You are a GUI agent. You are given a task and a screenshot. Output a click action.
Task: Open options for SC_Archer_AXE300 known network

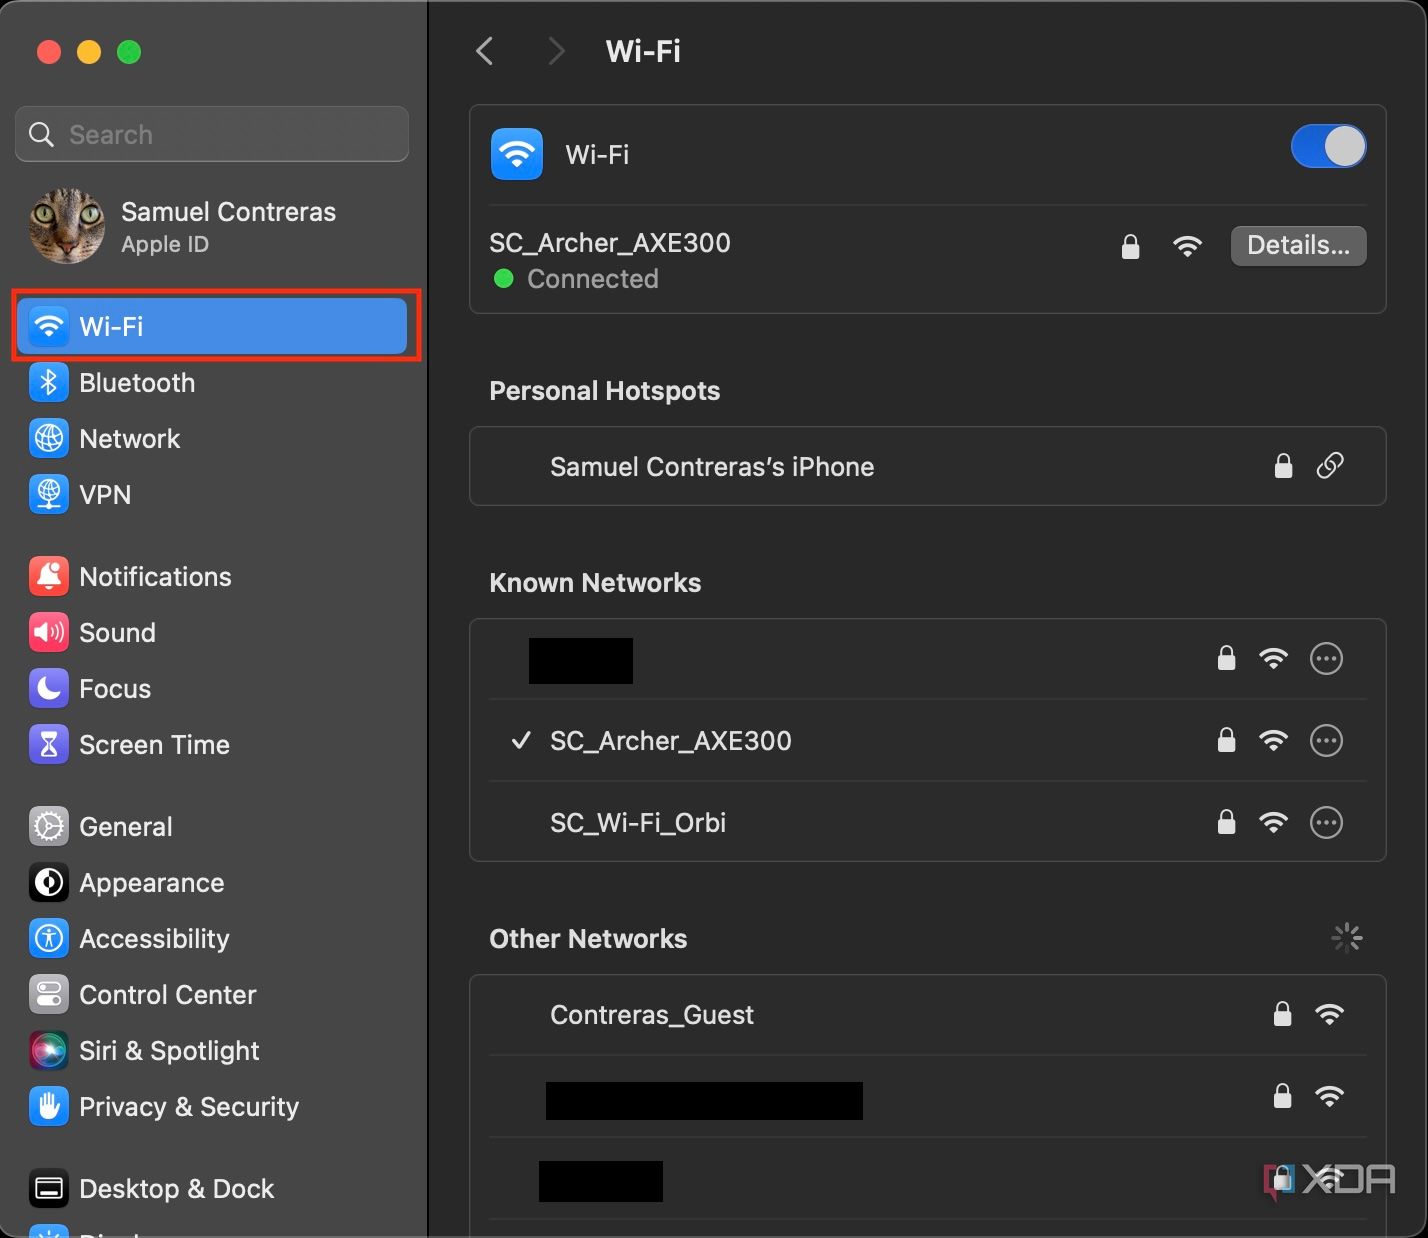click(1326, 741)
